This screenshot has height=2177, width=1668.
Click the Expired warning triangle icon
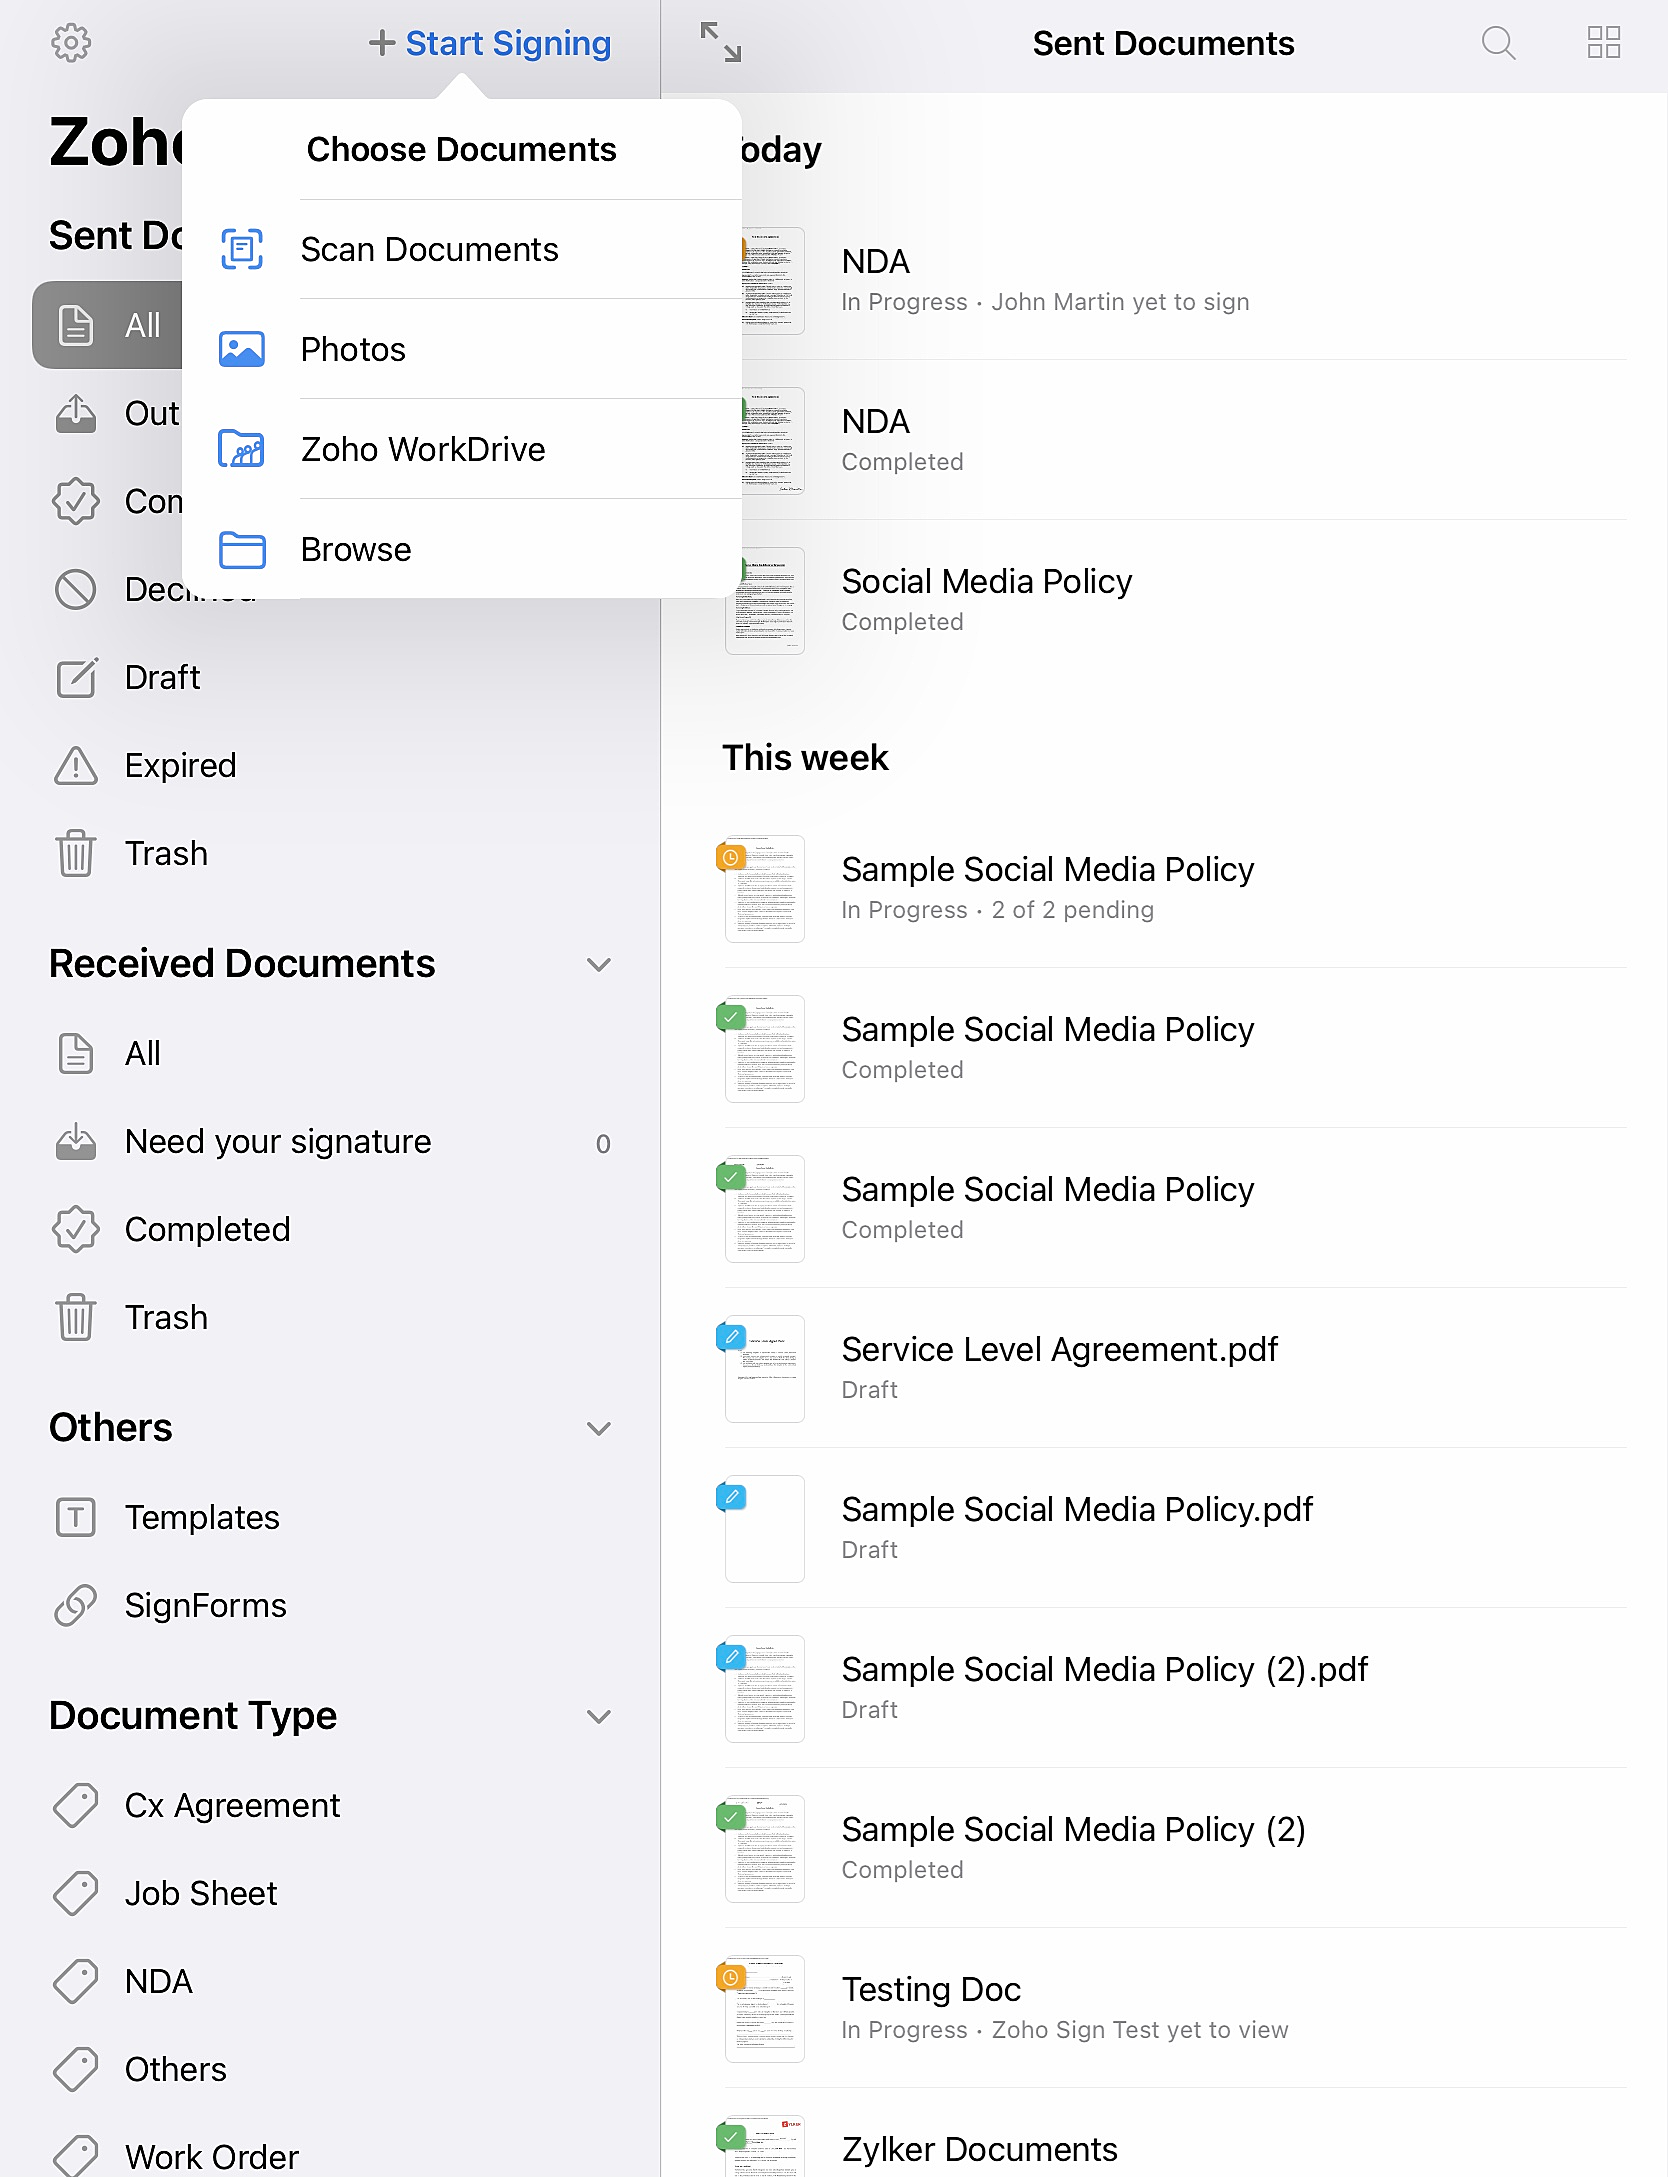[x=76, y=765]
